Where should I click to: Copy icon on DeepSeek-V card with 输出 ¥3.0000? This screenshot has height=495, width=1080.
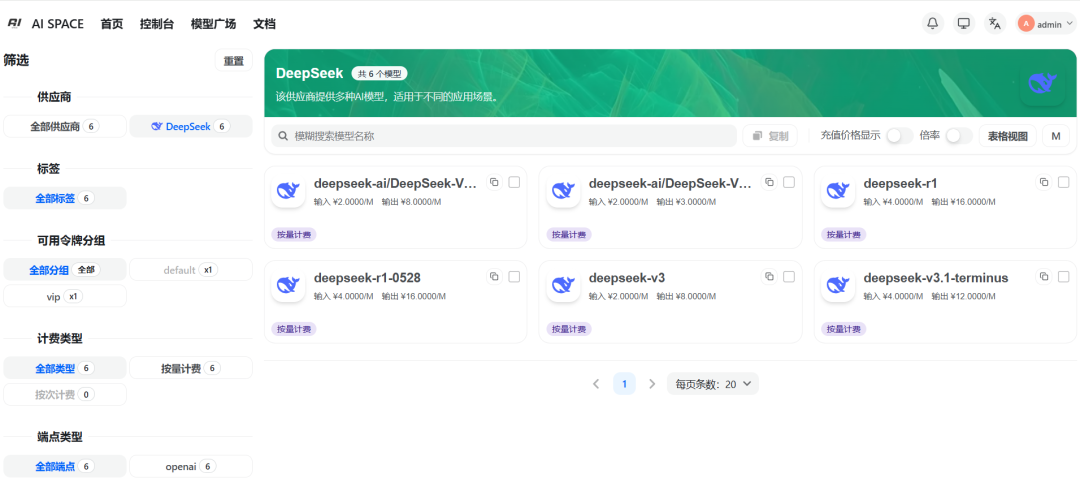coord(769,182)
